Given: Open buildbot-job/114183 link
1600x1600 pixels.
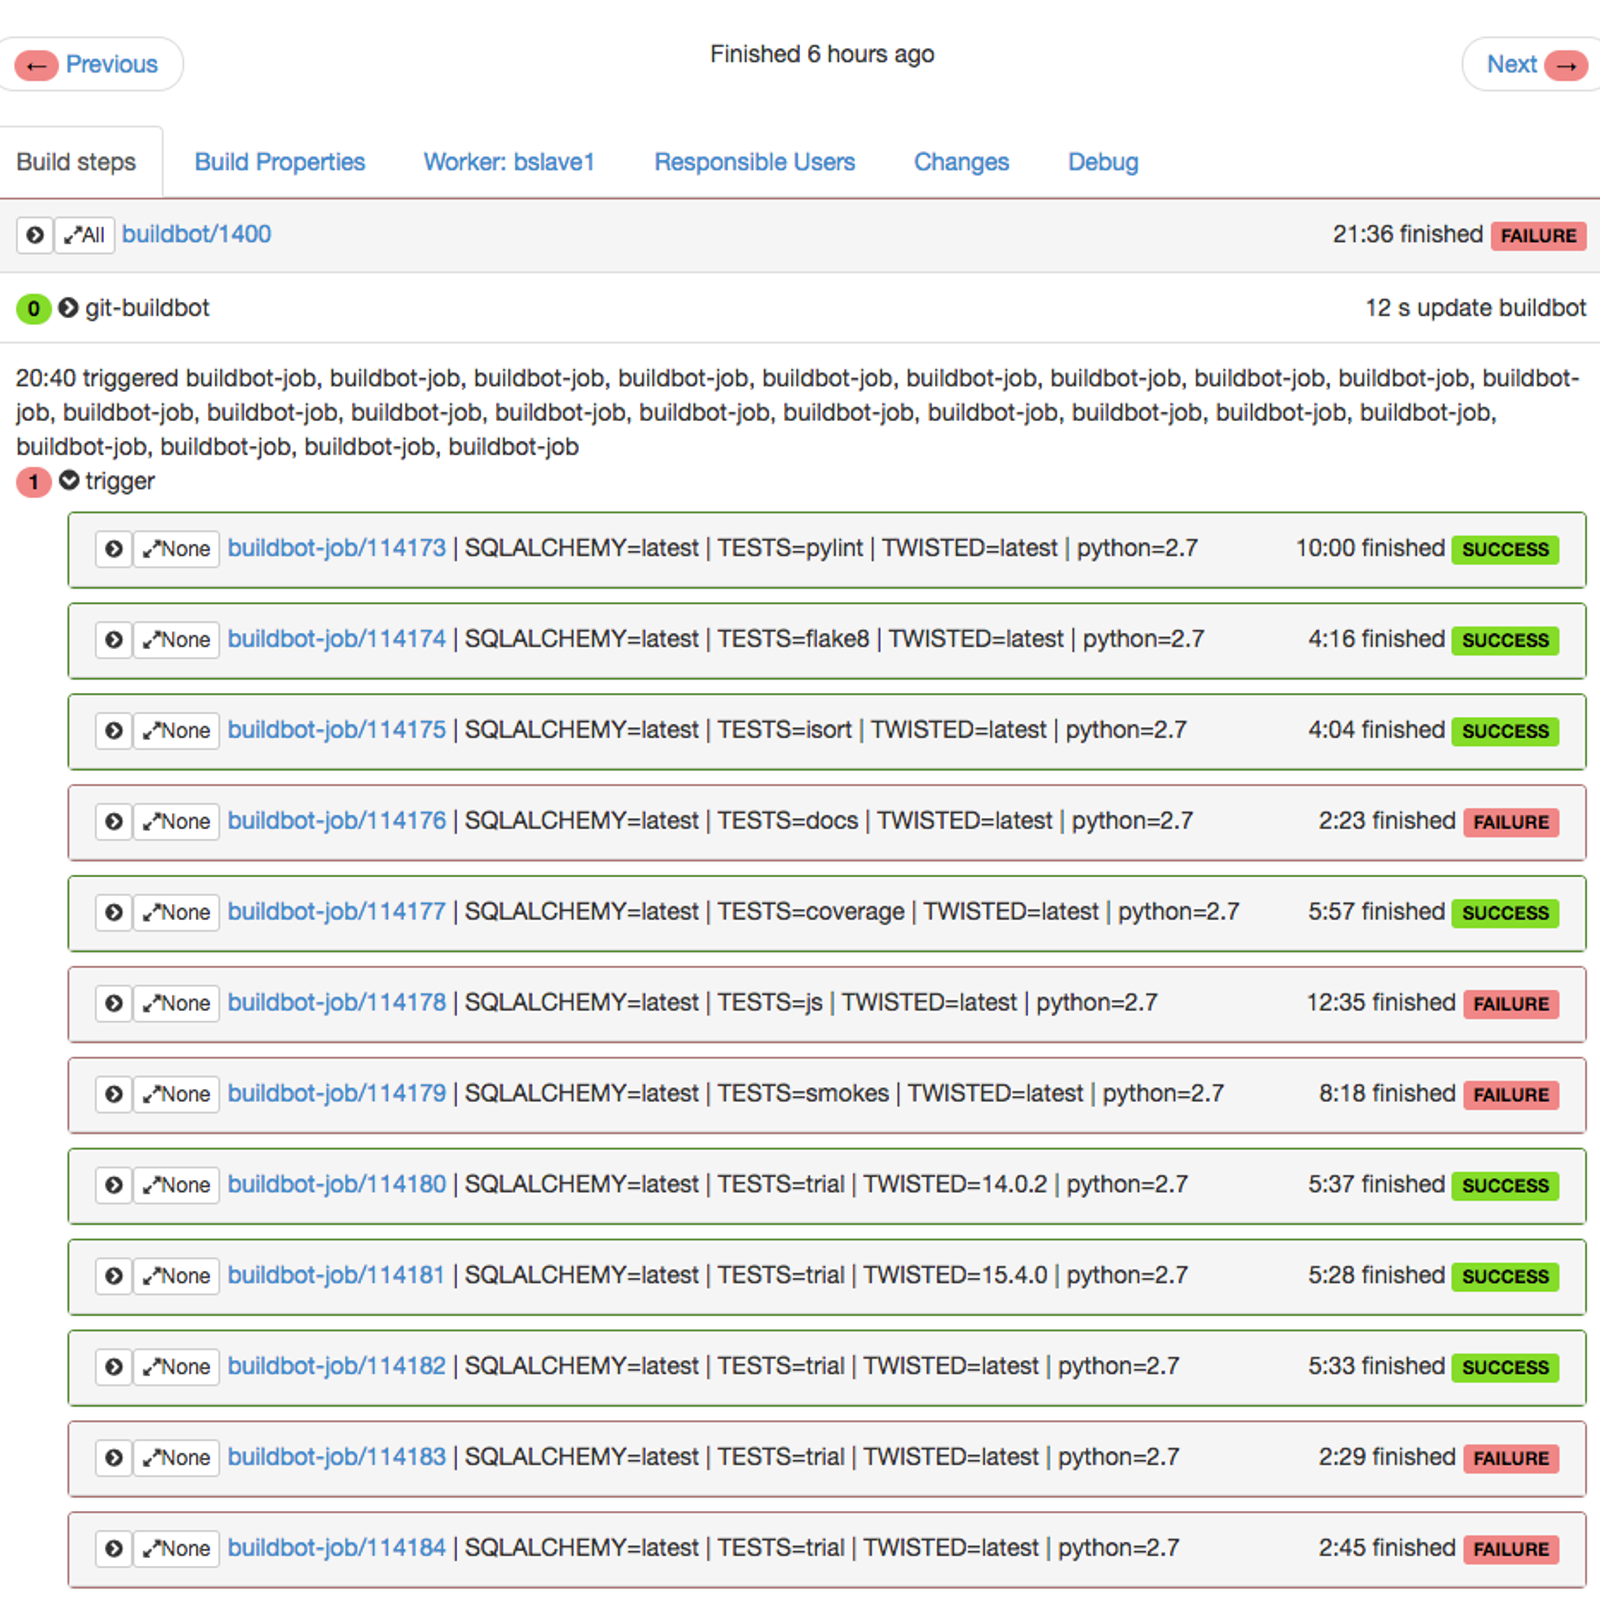Looking at the screenshot, I should point(336,1458).
